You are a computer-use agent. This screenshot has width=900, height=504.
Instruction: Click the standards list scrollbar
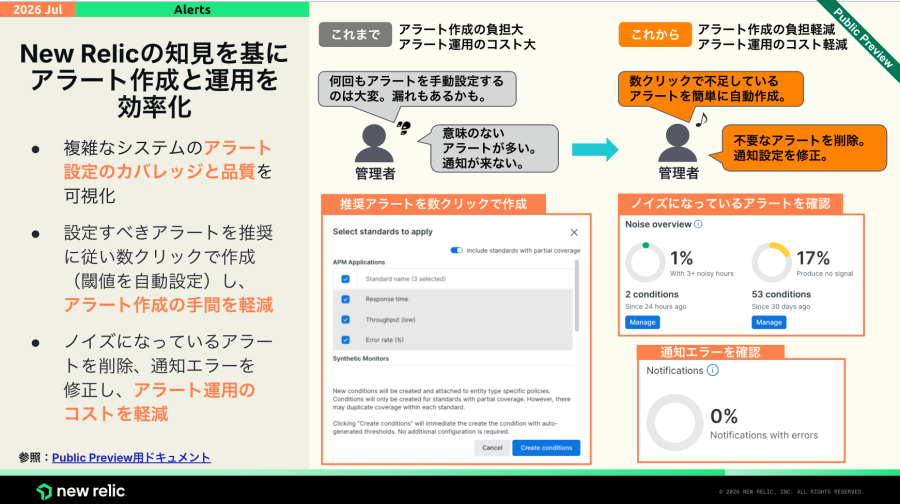[x=576, y=296]
